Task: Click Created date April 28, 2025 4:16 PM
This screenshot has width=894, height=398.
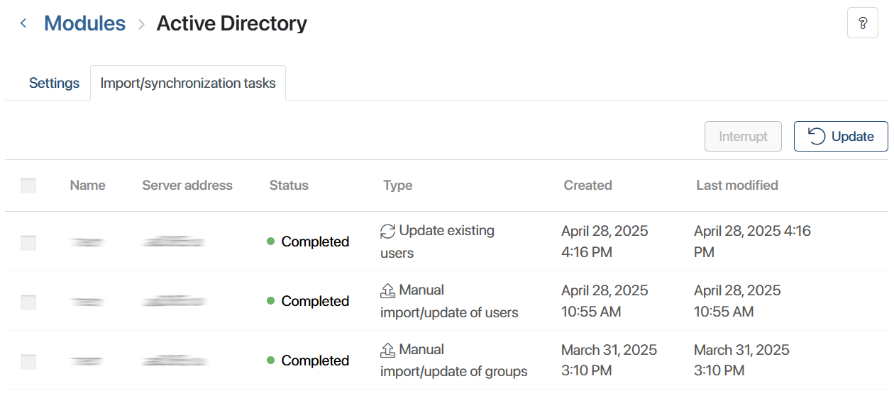Action: [x=605, y=242]
